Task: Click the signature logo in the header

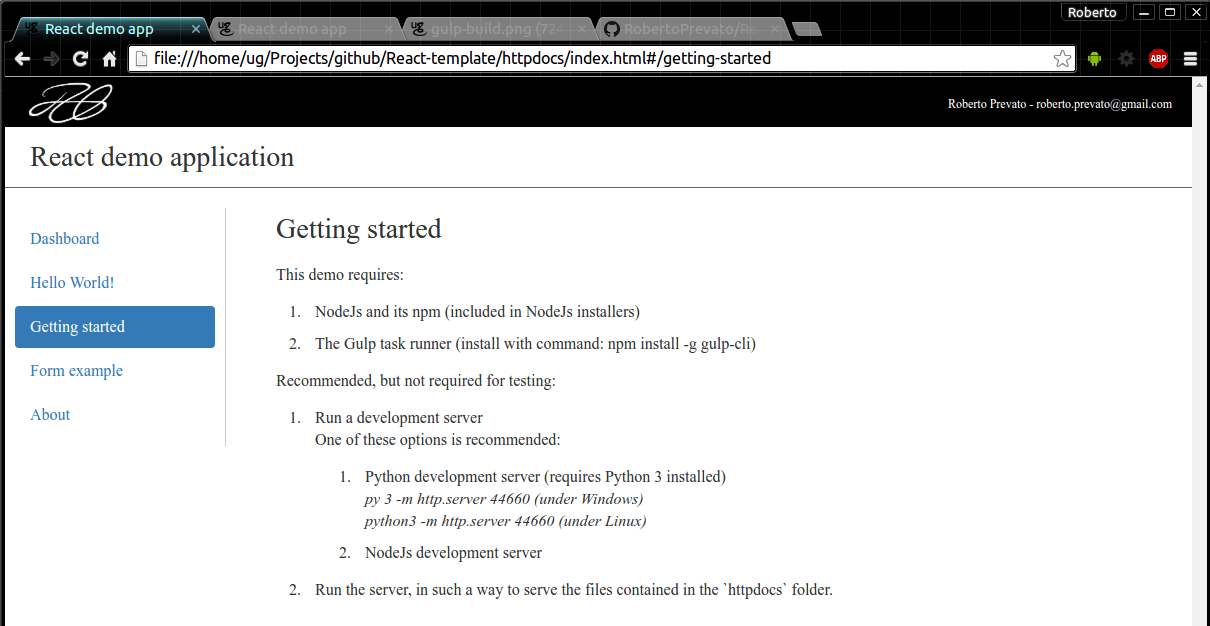Action: pyautogui.click(x=70, y=103)
